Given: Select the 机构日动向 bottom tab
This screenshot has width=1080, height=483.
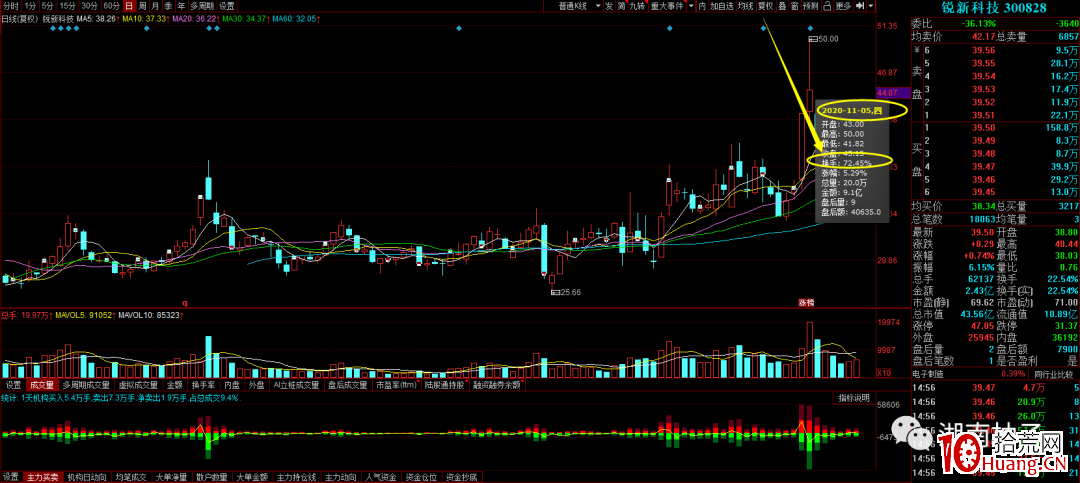Looking at the screenshot, I should 86,477.
